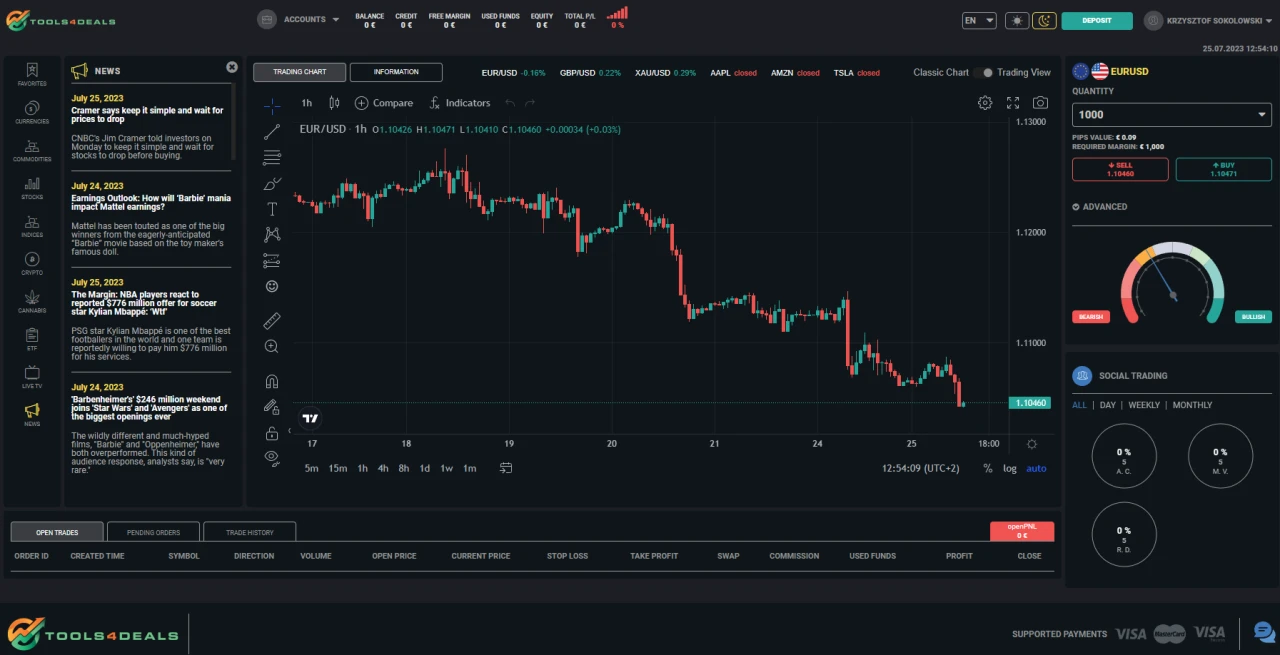Switch to the Trading Chart tab
Image resolution: width=1280 pixels, height=655 pixels.
point(300,72)
